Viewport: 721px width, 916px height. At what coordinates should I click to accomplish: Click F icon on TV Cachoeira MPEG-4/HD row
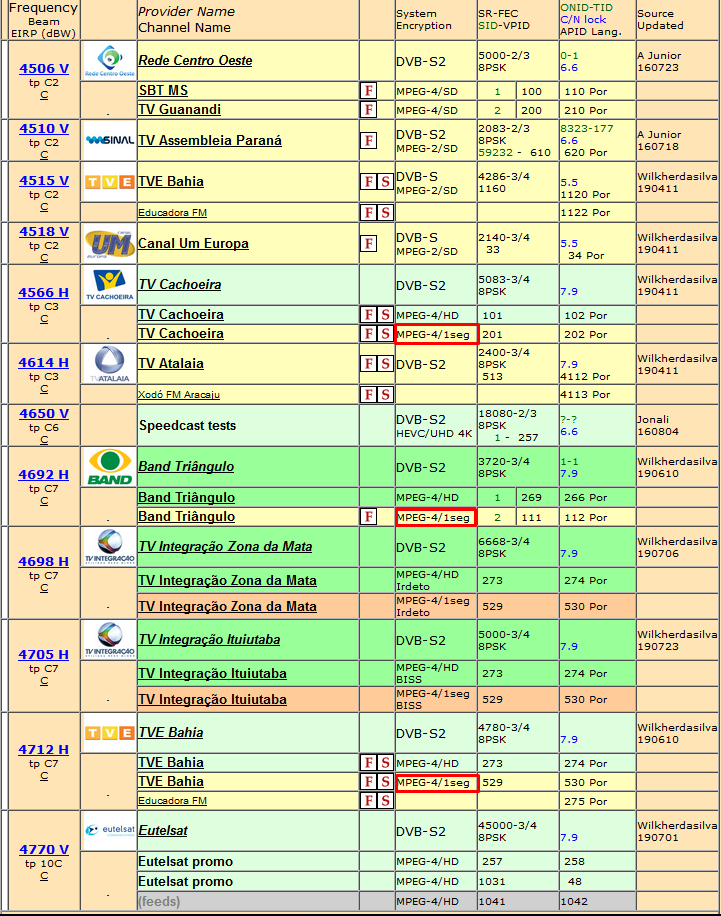click(x=369, y=315)
